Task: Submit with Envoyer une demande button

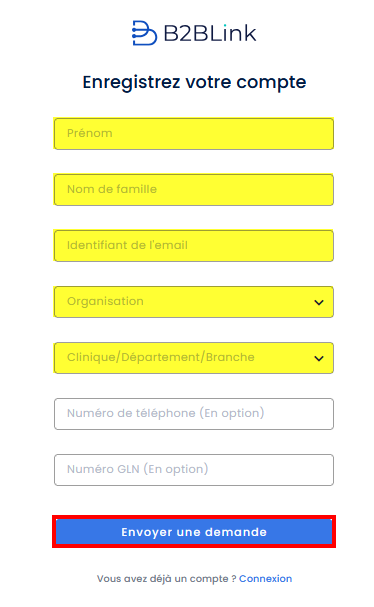Action: 194,532
